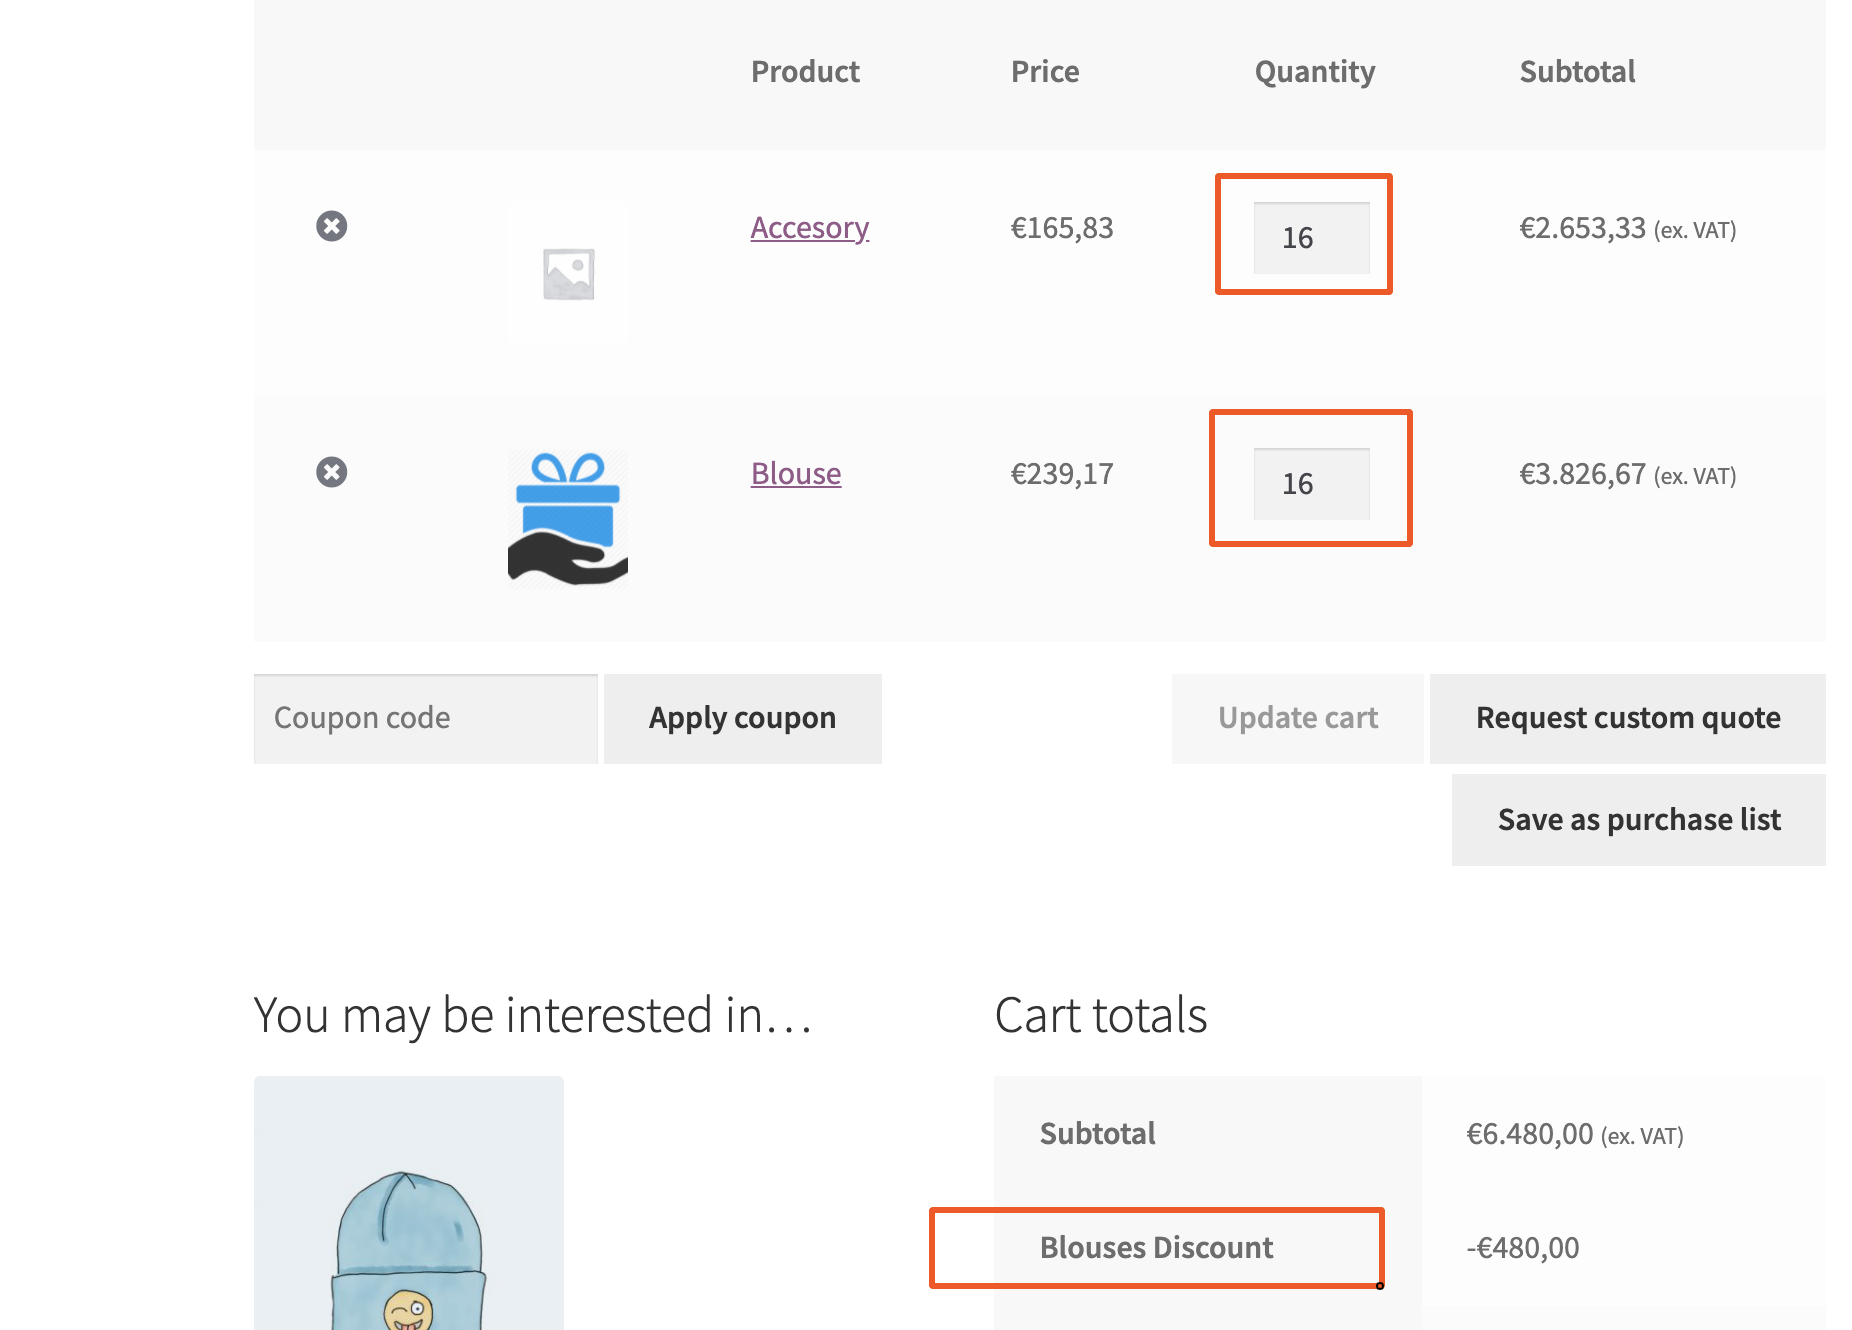
Task: Open the Accesory placeholder thumbnail
Action: (x=568, y=273)
